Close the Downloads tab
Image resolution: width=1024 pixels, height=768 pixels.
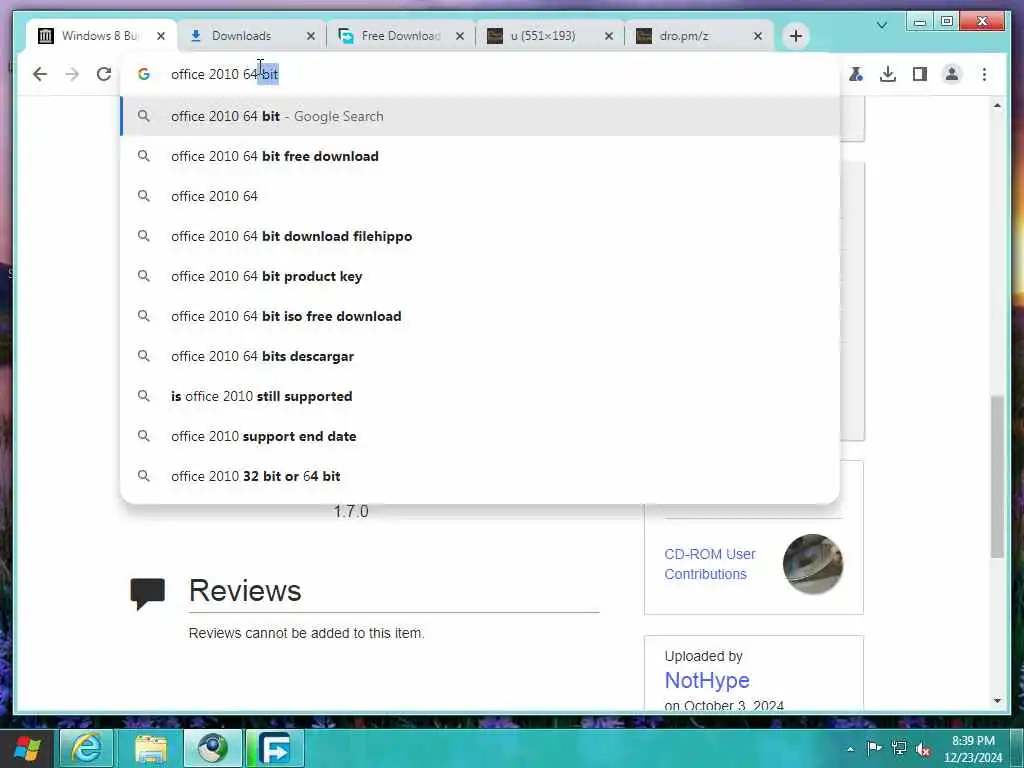311,36
